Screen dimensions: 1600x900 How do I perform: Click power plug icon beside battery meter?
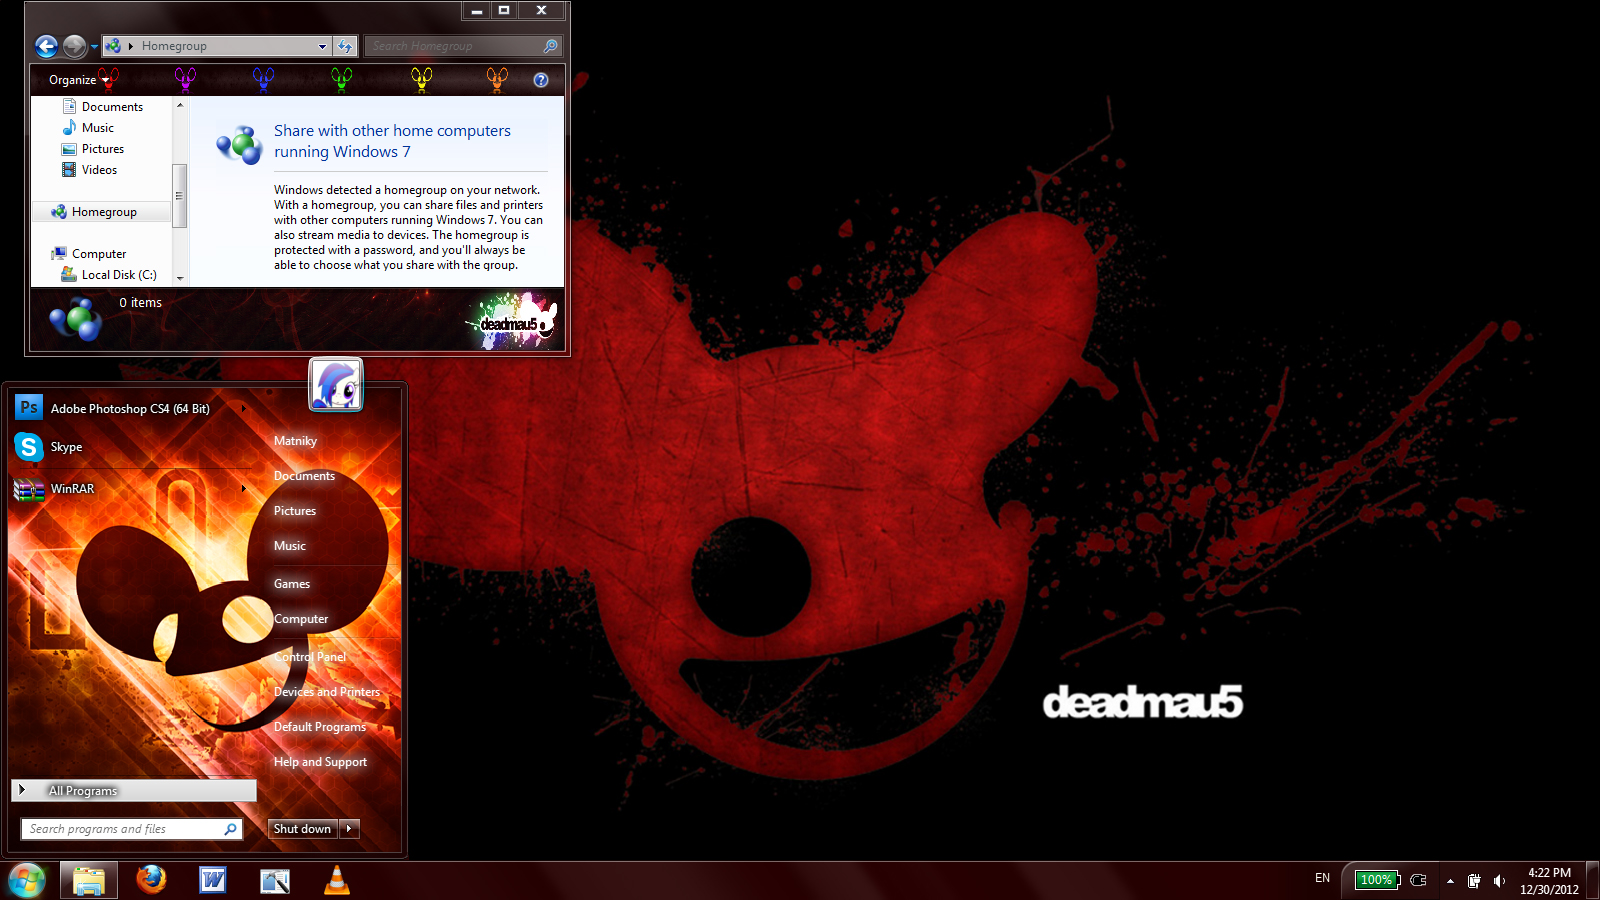[1418, 881]
